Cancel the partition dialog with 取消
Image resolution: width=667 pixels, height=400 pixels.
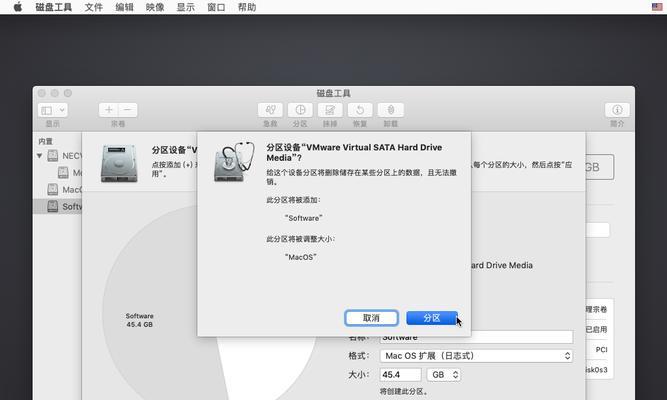[371, 318]
